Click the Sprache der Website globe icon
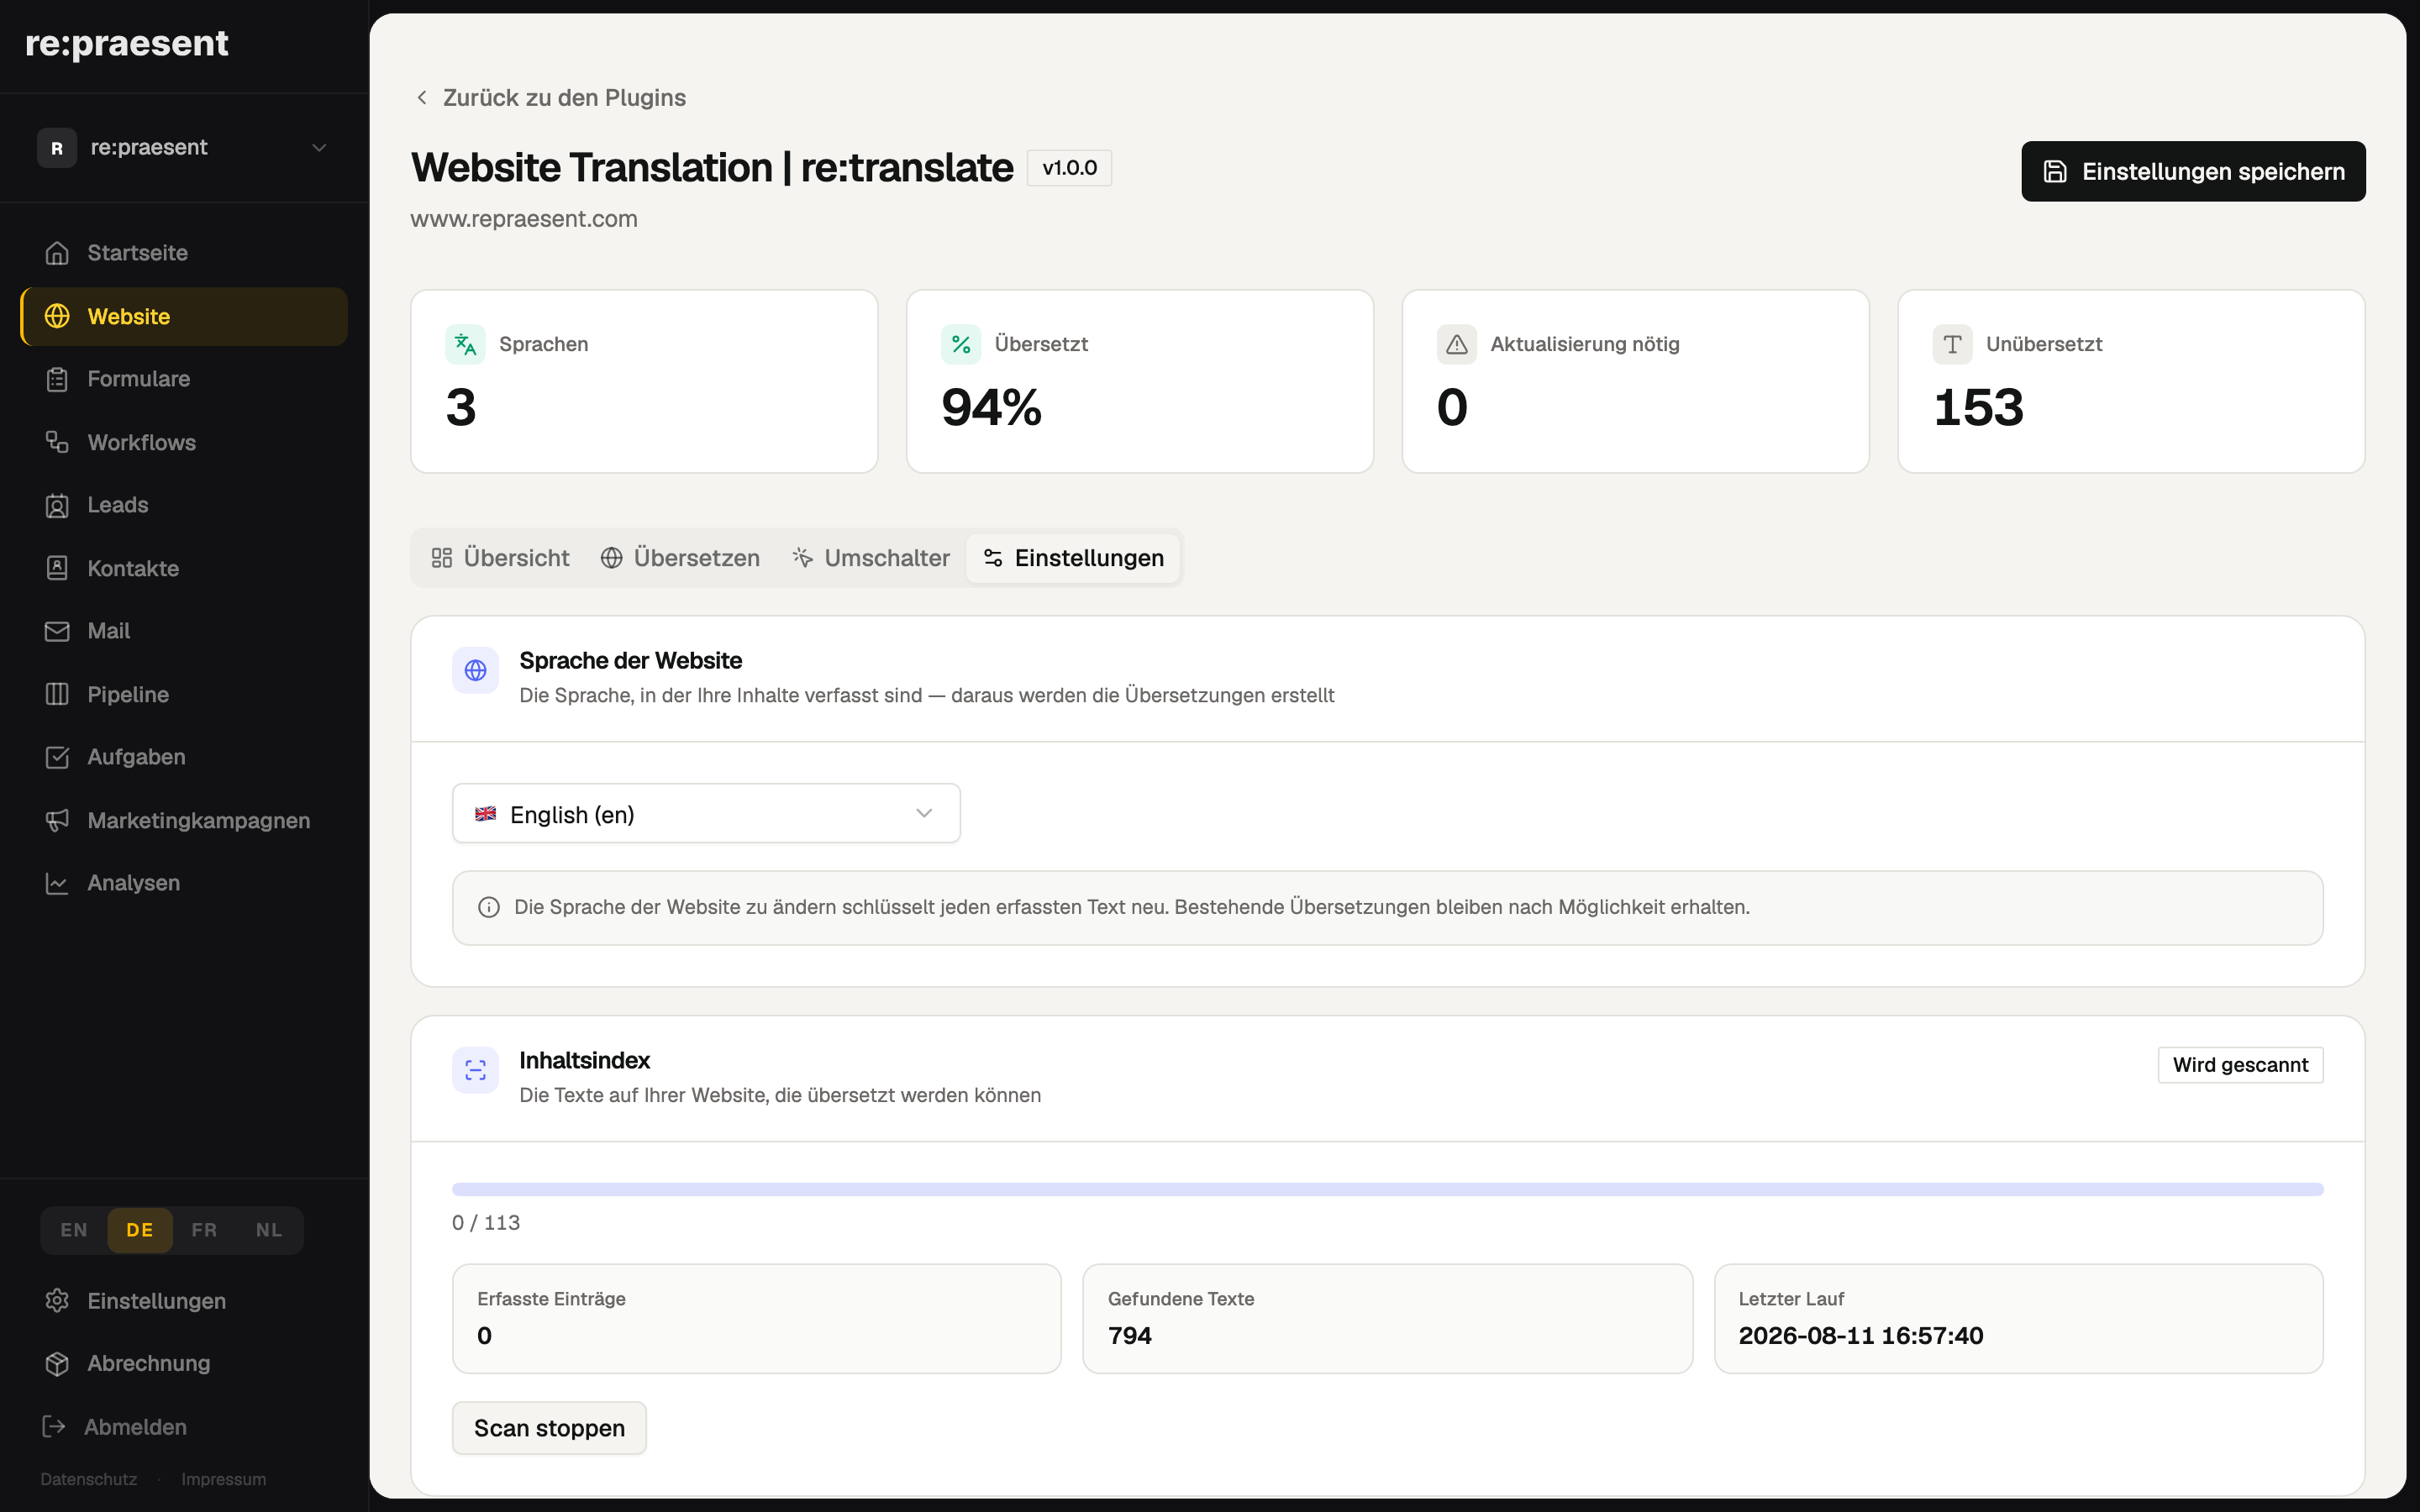This screenshot has width=2420, height=1512. (476, 670)
